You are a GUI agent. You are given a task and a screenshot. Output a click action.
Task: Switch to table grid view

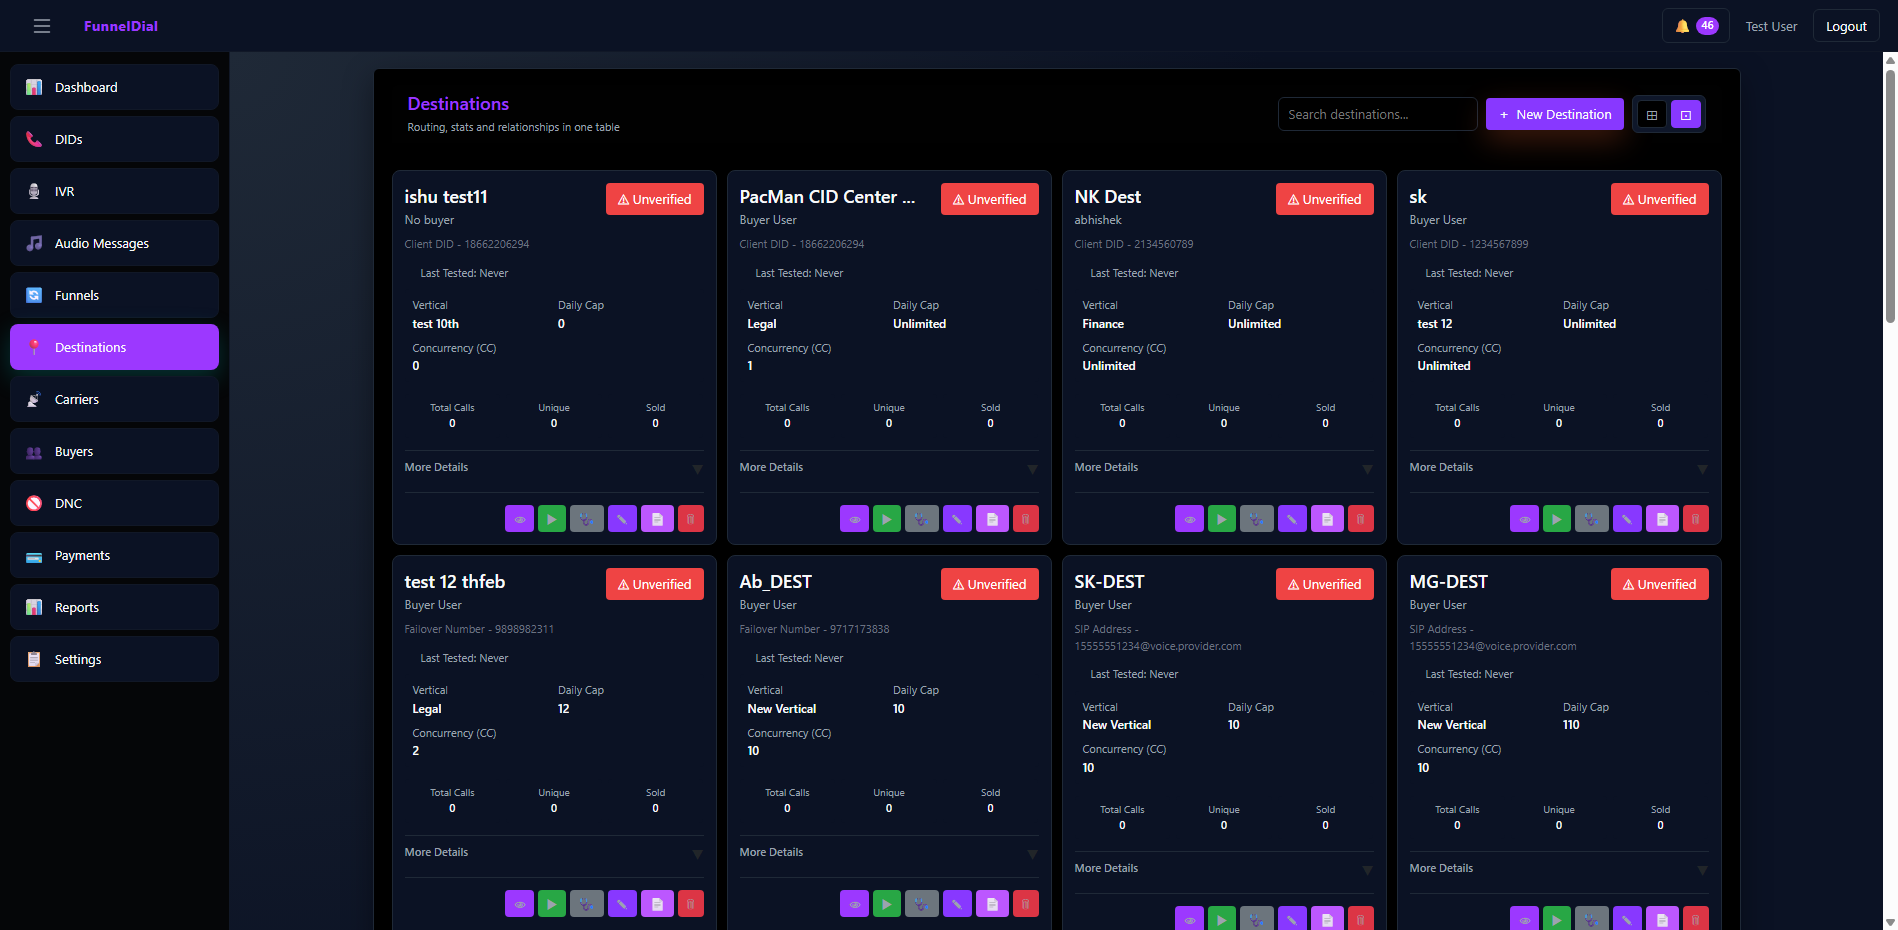click(x=1652, y=115)
